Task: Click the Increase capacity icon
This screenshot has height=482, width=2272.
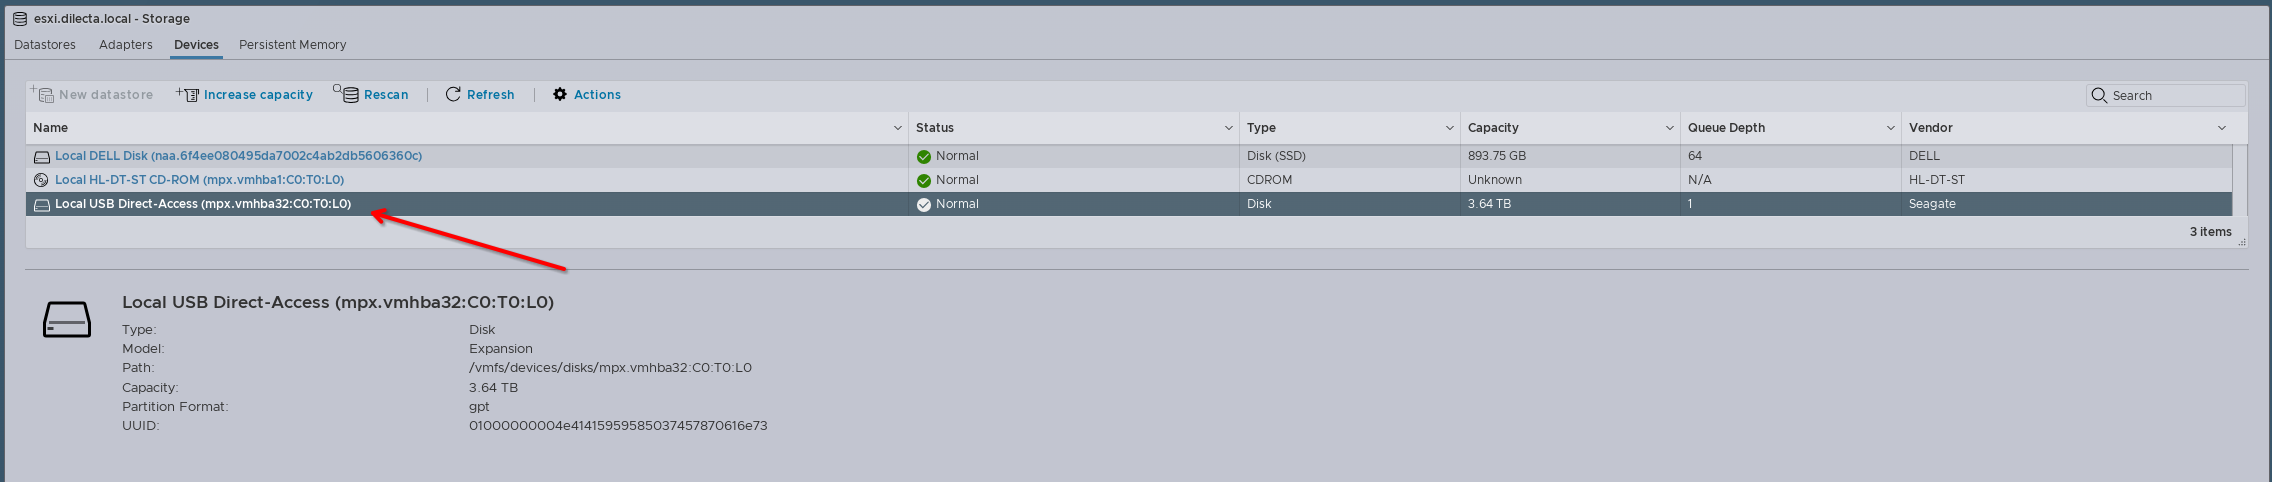Action: (x=188, y=94)
